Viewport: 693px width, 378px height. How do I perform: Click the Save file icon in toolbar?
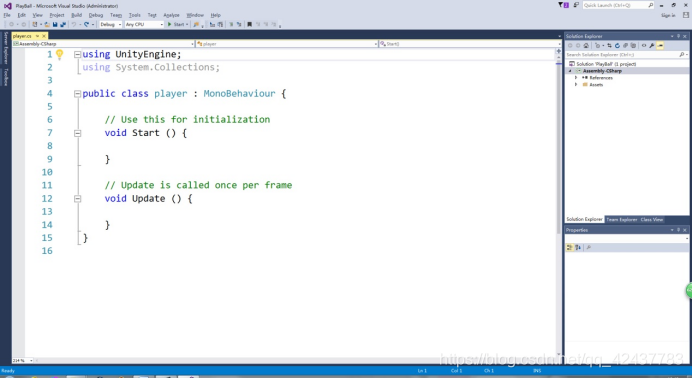(55, 24)
